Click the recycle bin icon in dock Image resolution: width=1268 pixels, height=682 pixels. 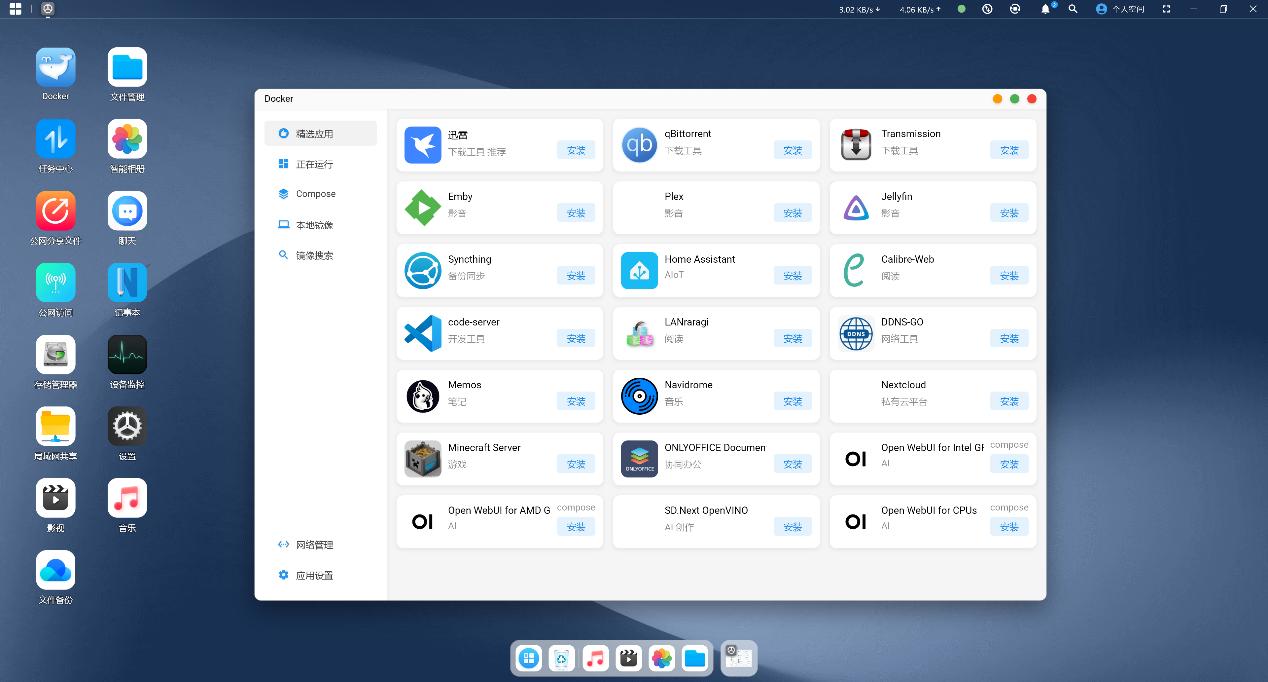tap(562, 658)
